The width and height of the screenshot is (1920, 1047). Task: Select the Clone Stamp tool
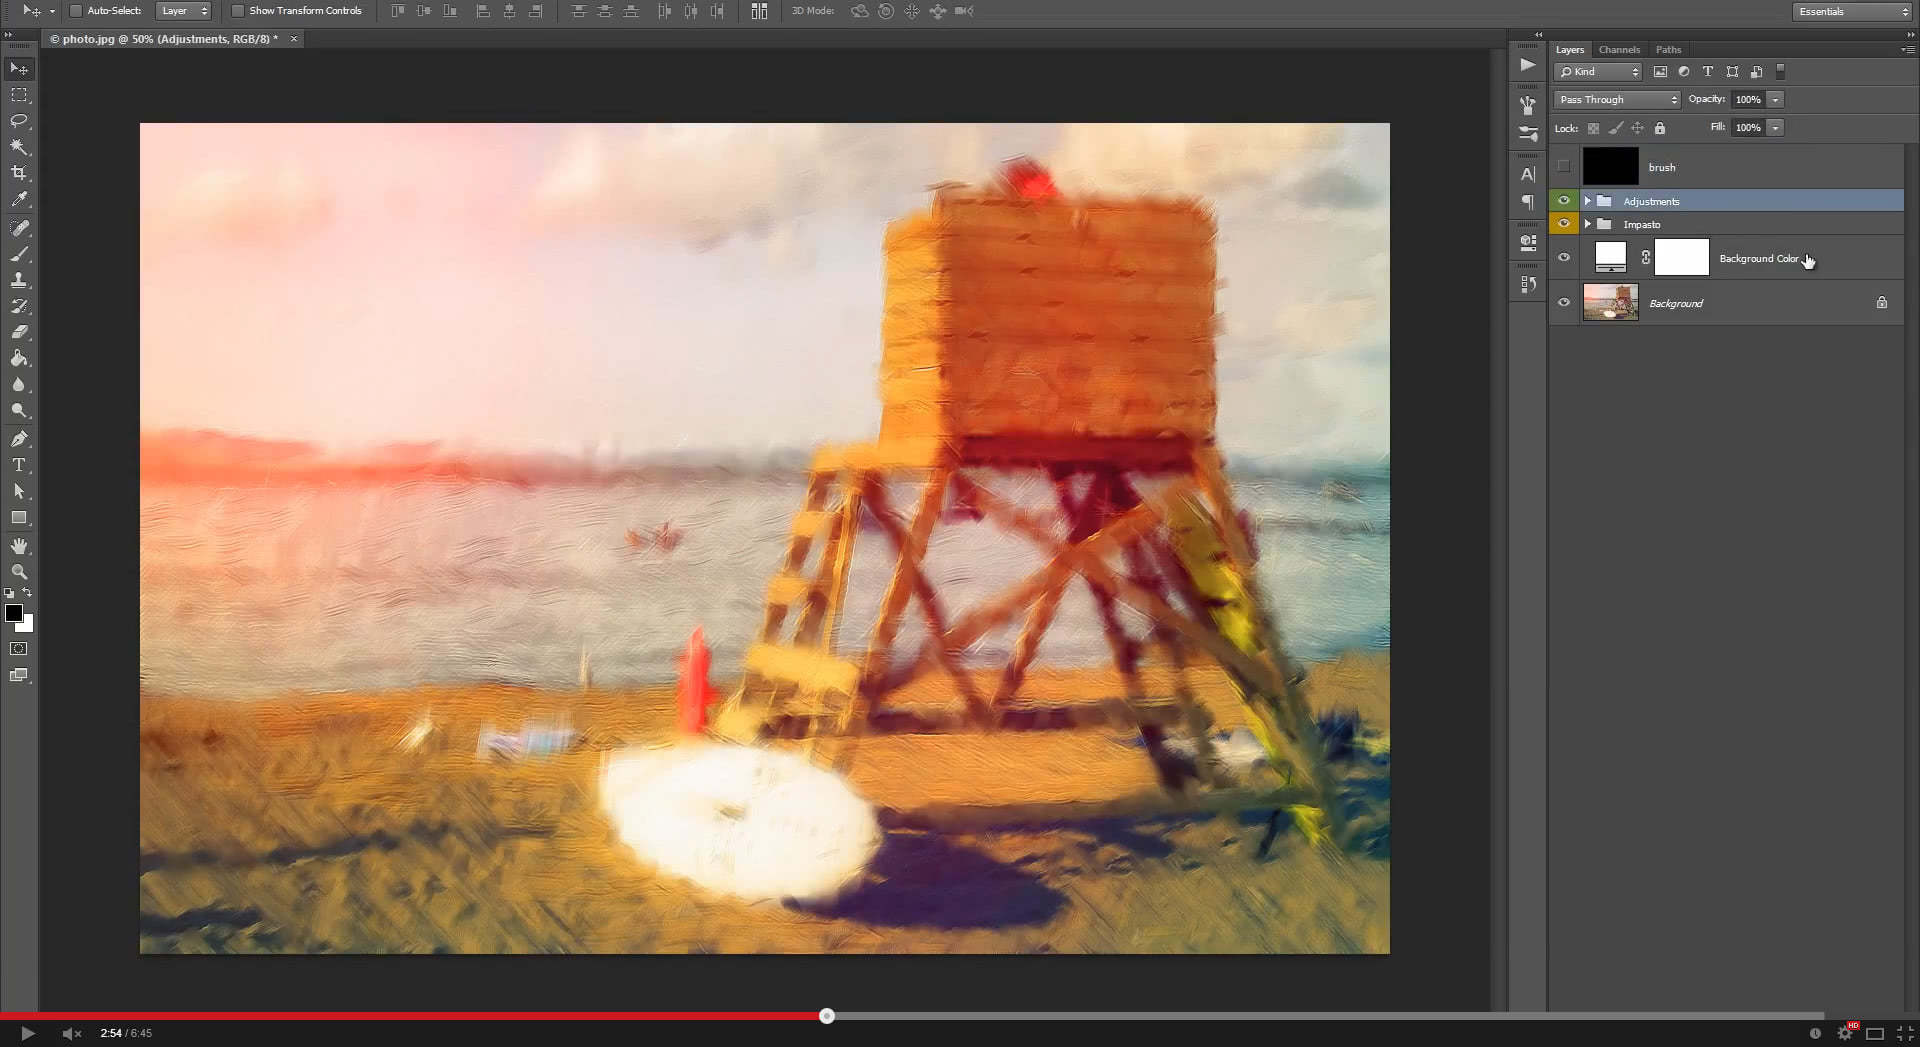point(19,280)
